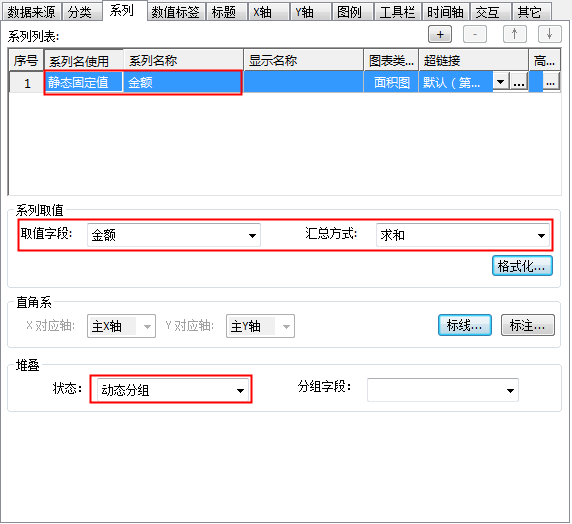Select the 静态固定值 cell in series row
This screenshot has height=524, width=572.
coord(84,82)
